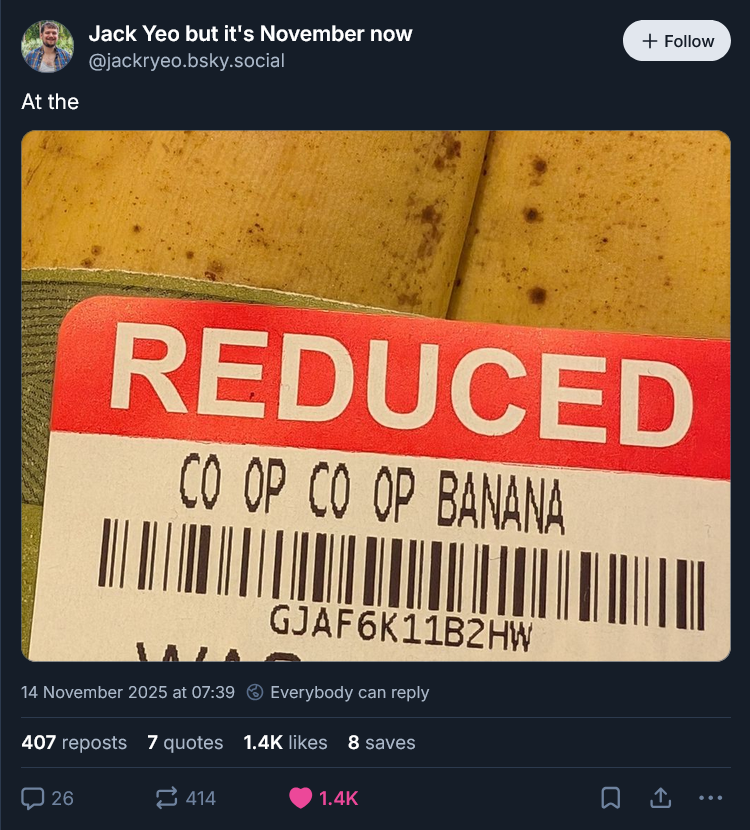This screenshot has width=750, height=830.
Task: Click the 8 saves count
Action: pyautogui.click(x=381, y=743)
